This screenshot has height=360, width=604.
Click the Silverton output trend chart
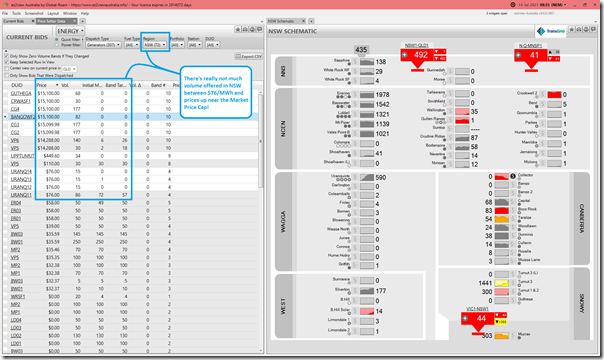click(x=367, y=291)
